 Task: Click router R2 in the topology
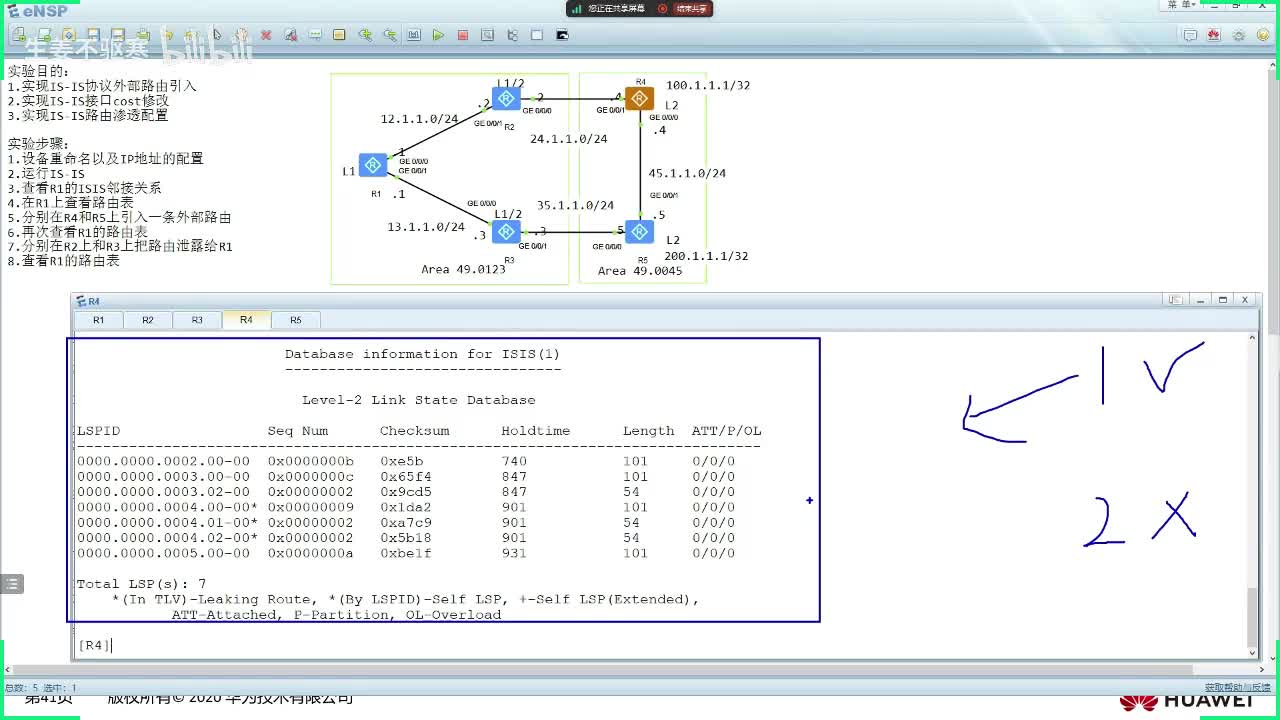tap(506, 97)
